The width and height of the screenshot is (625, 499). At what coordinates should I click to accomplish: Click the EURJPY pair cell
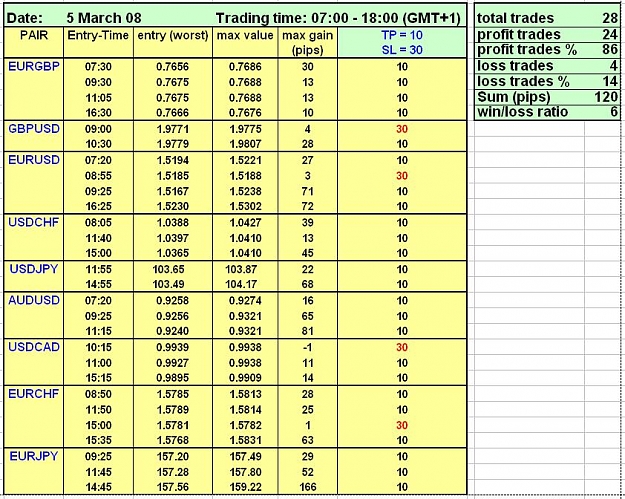click(34, 456)
